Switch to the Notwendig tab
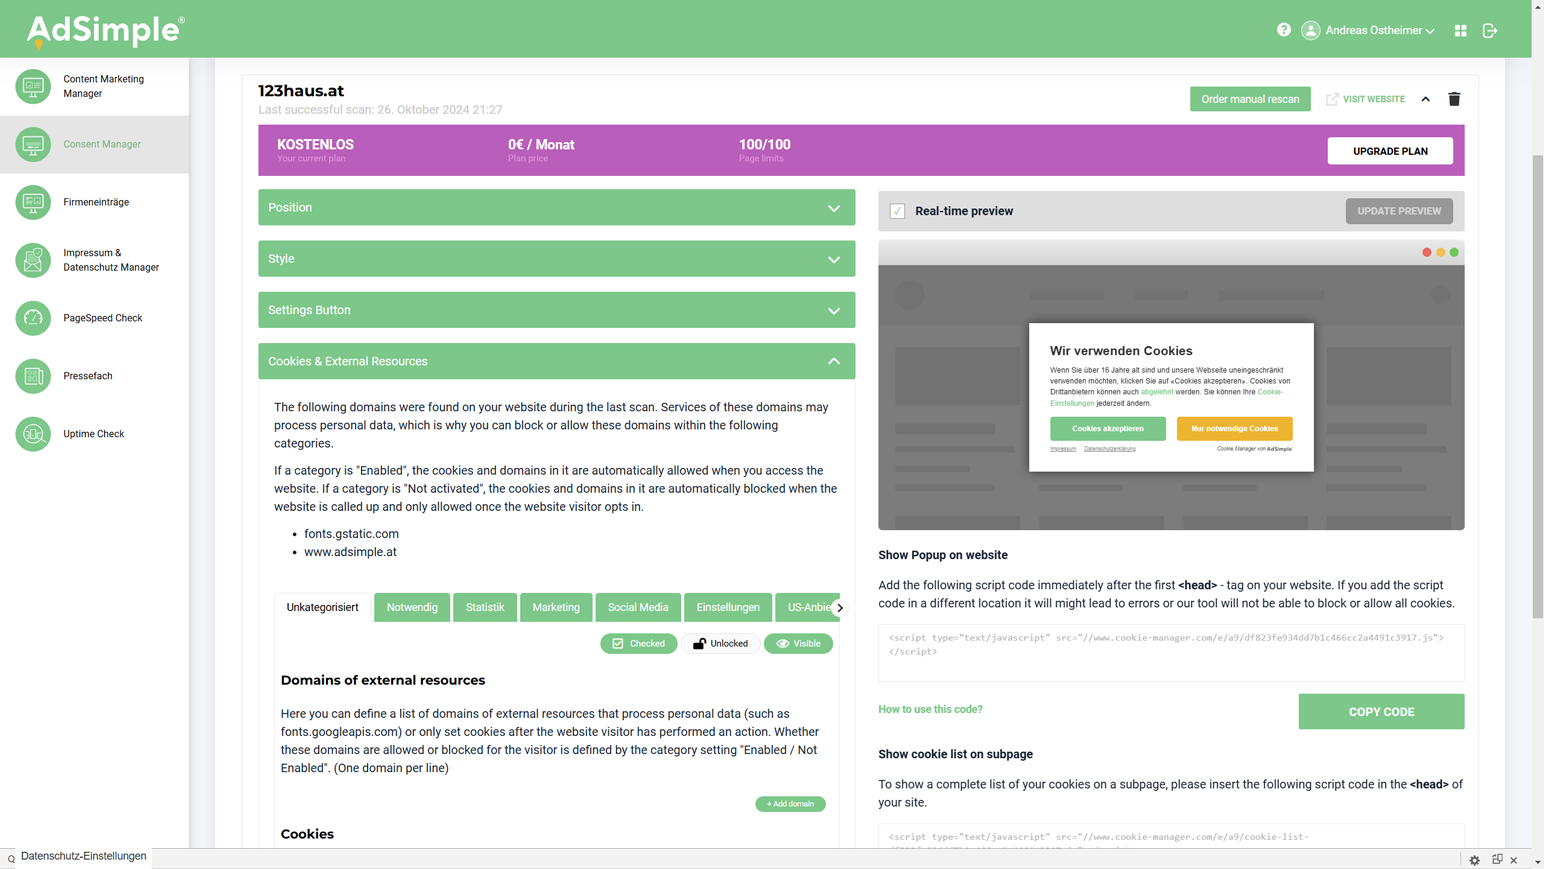The image size is (1544, 869). click(412, 607)
